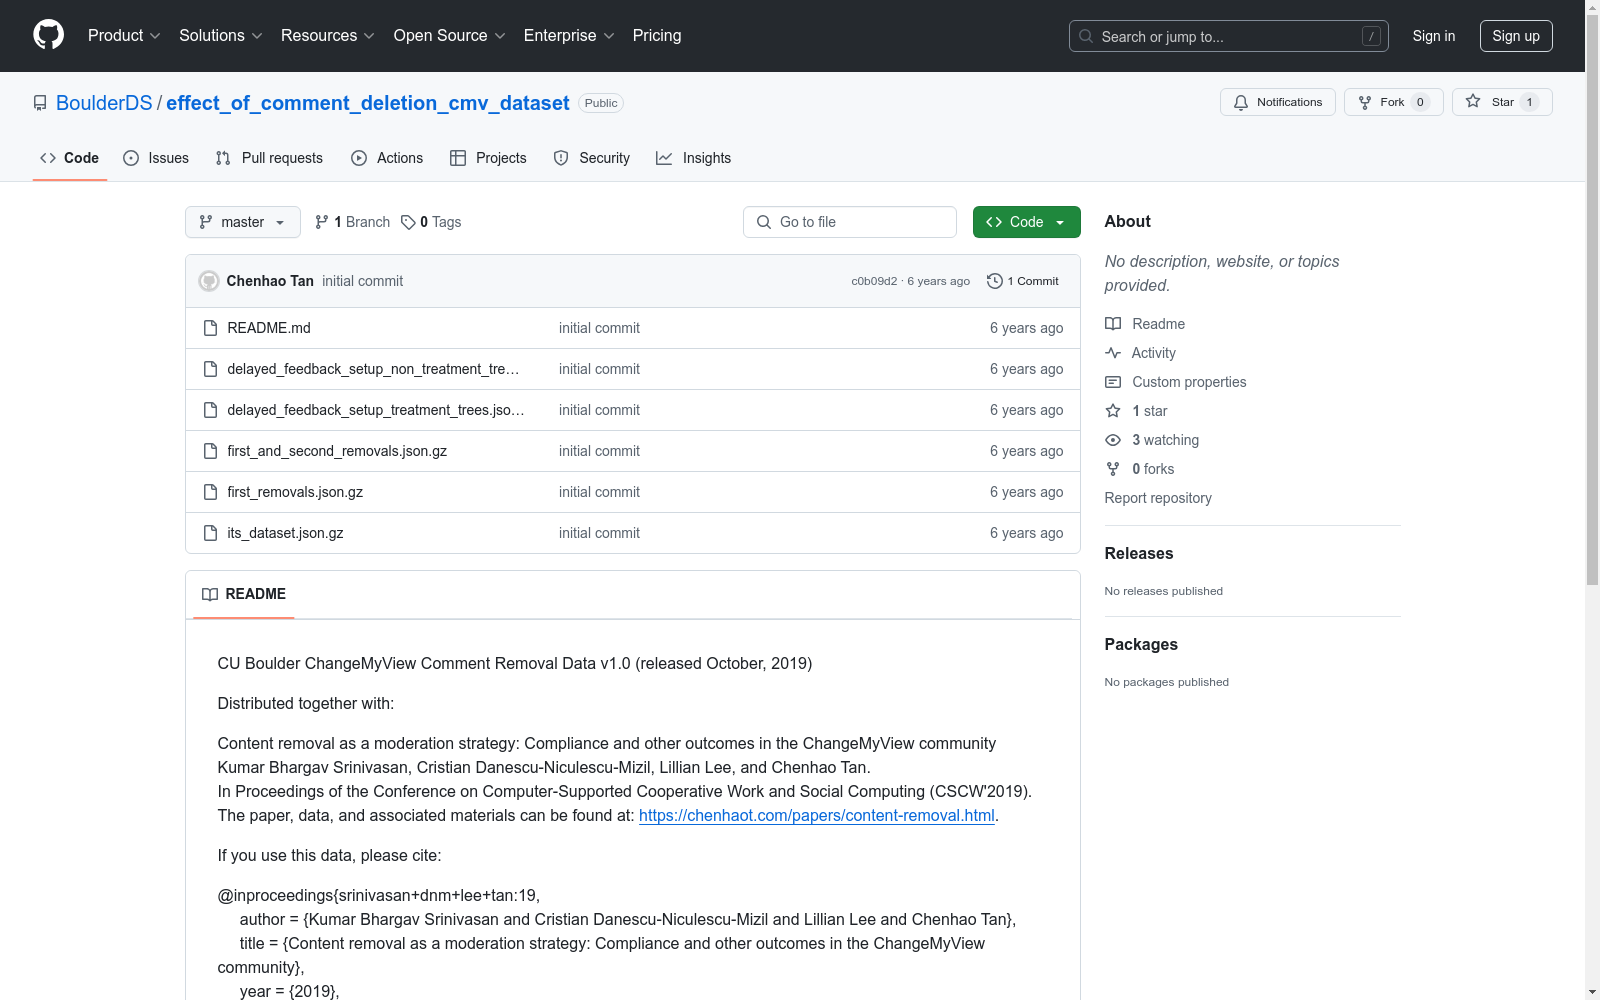
Task: Click Chenhao Tan's avatar icon
Action: click(209, 281)
